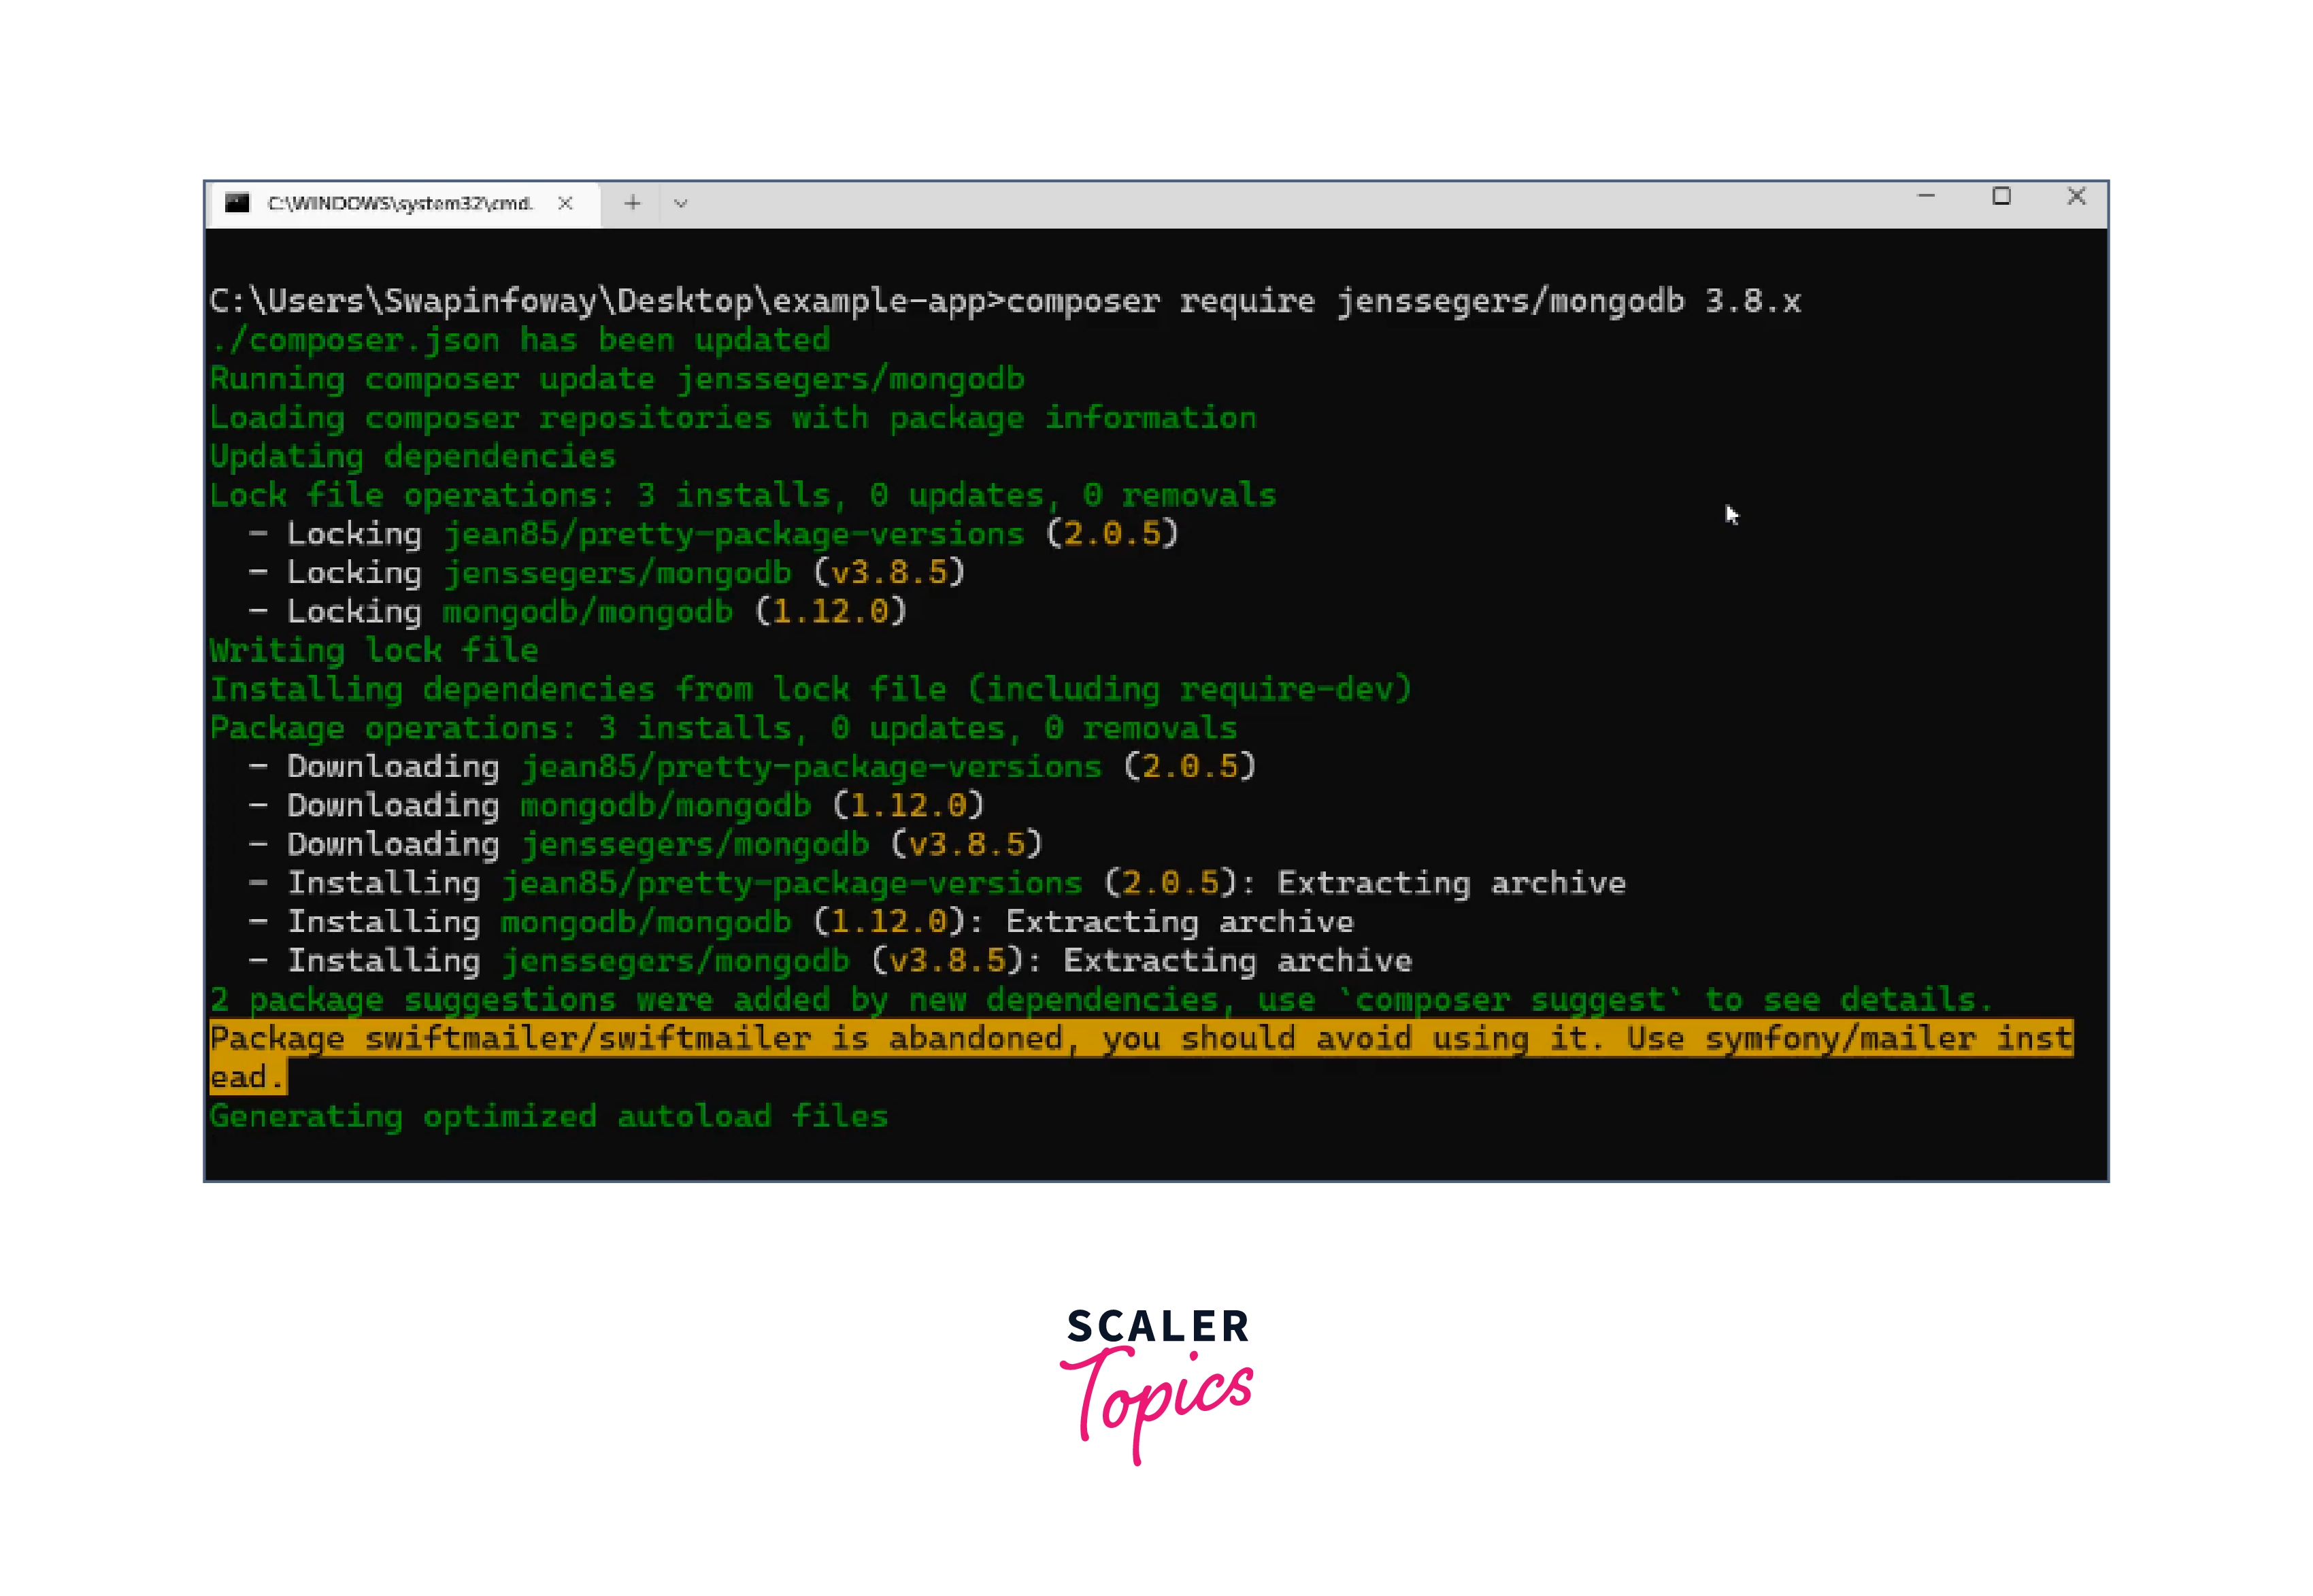The width and height of the screenshot is (2313, 1596).
Task: Click the highlighted swiftmailer abandoned warning
Action: [x=1140, y=1039]
